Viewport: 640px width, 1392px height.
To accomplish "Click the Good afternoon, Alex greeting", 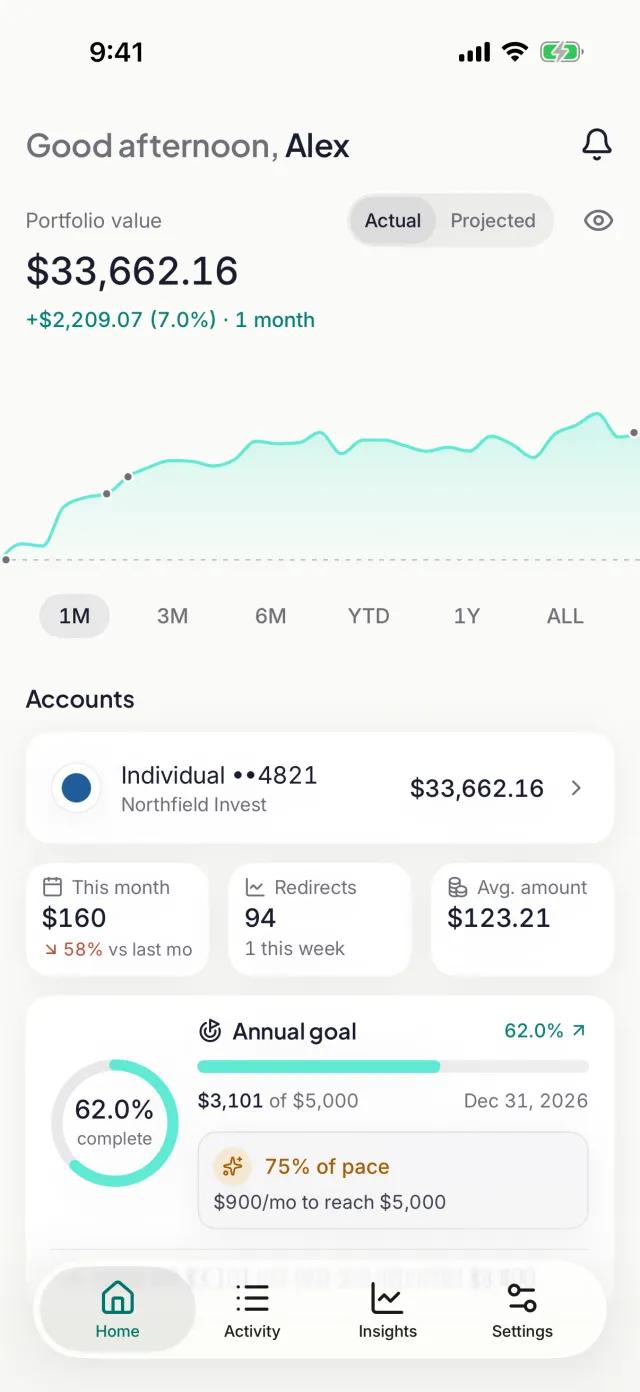I will pyautogui.click(x=188, y=146).
